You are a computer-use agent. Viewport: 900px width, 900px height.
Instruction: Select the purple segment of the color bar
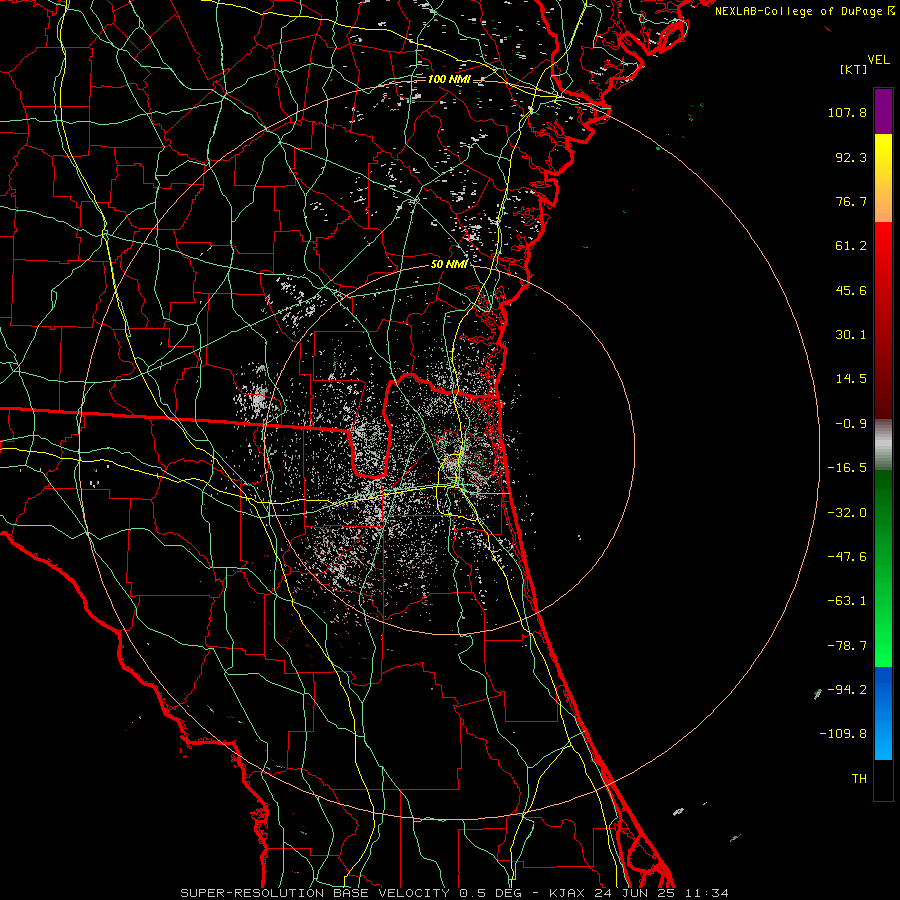pos(883,111)
